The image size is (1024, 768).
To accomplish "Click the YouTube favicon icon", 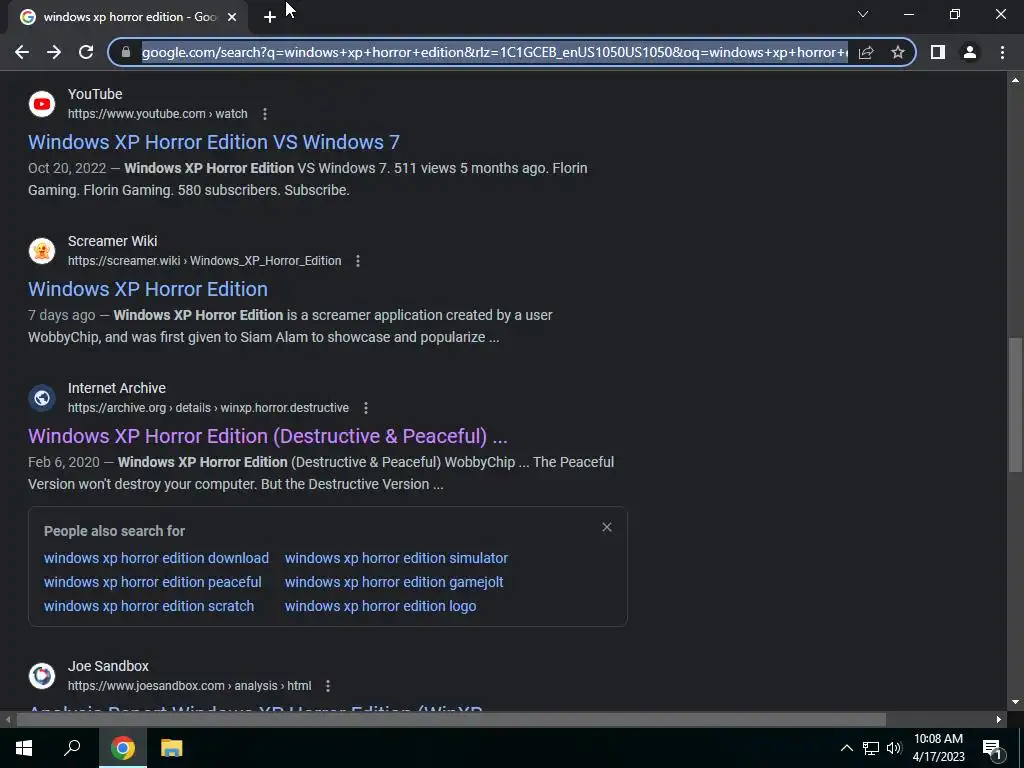I will coord(42,104).
